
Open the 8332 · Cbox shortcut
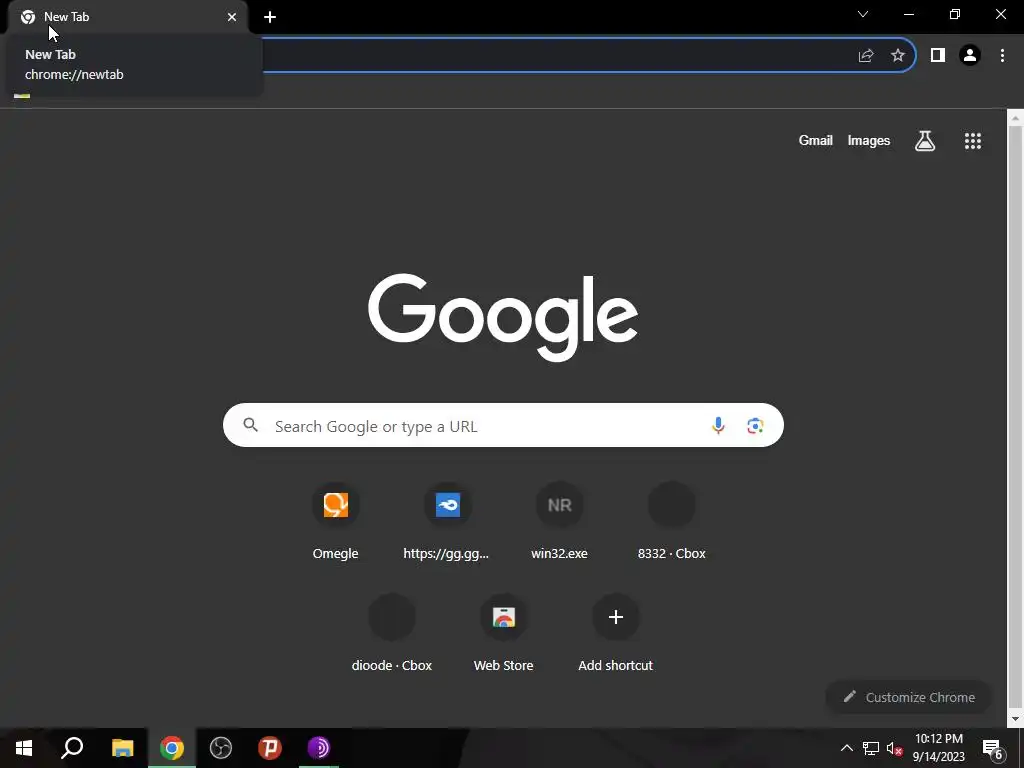671,522
